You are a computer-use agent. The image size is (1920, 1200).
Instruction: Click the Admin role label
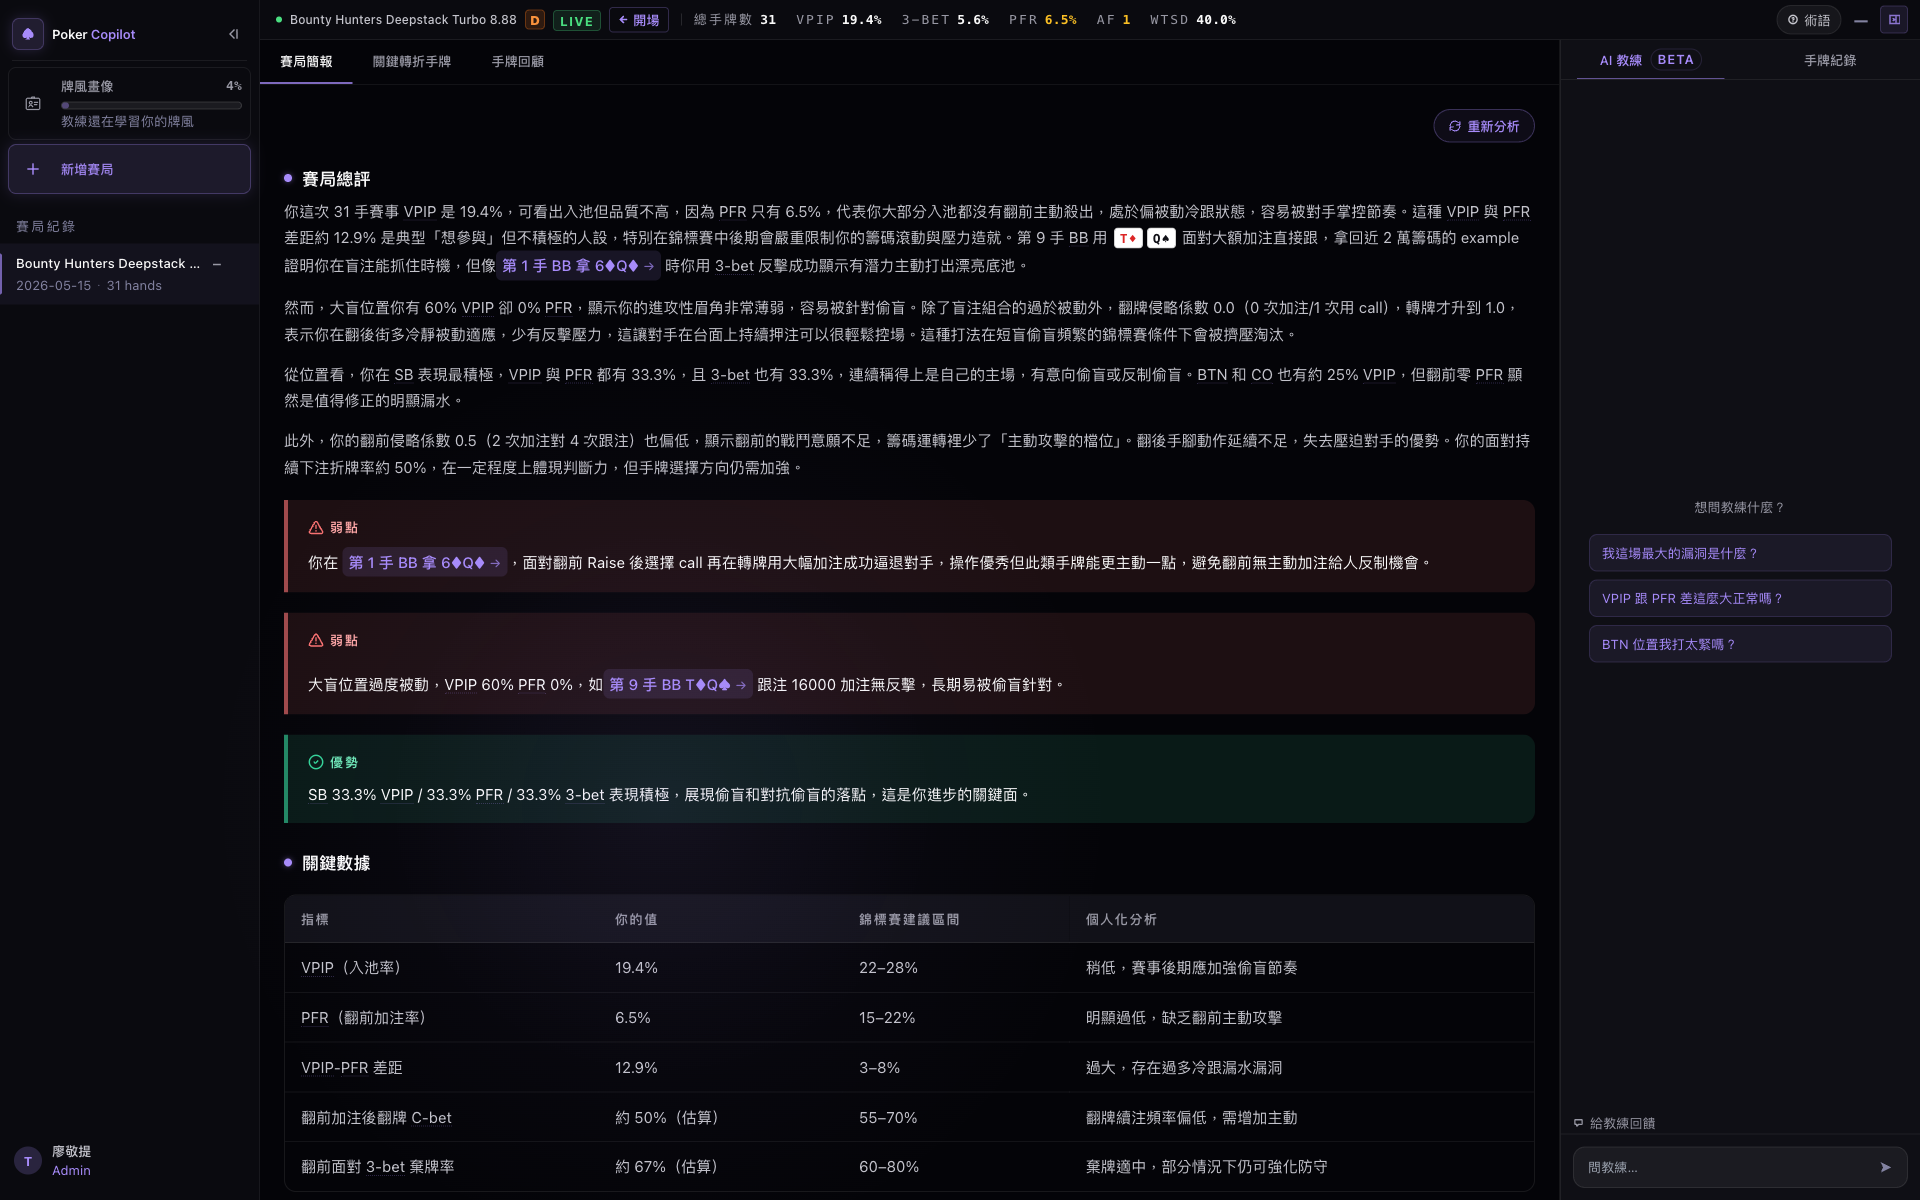click(x=71, y=1170)
